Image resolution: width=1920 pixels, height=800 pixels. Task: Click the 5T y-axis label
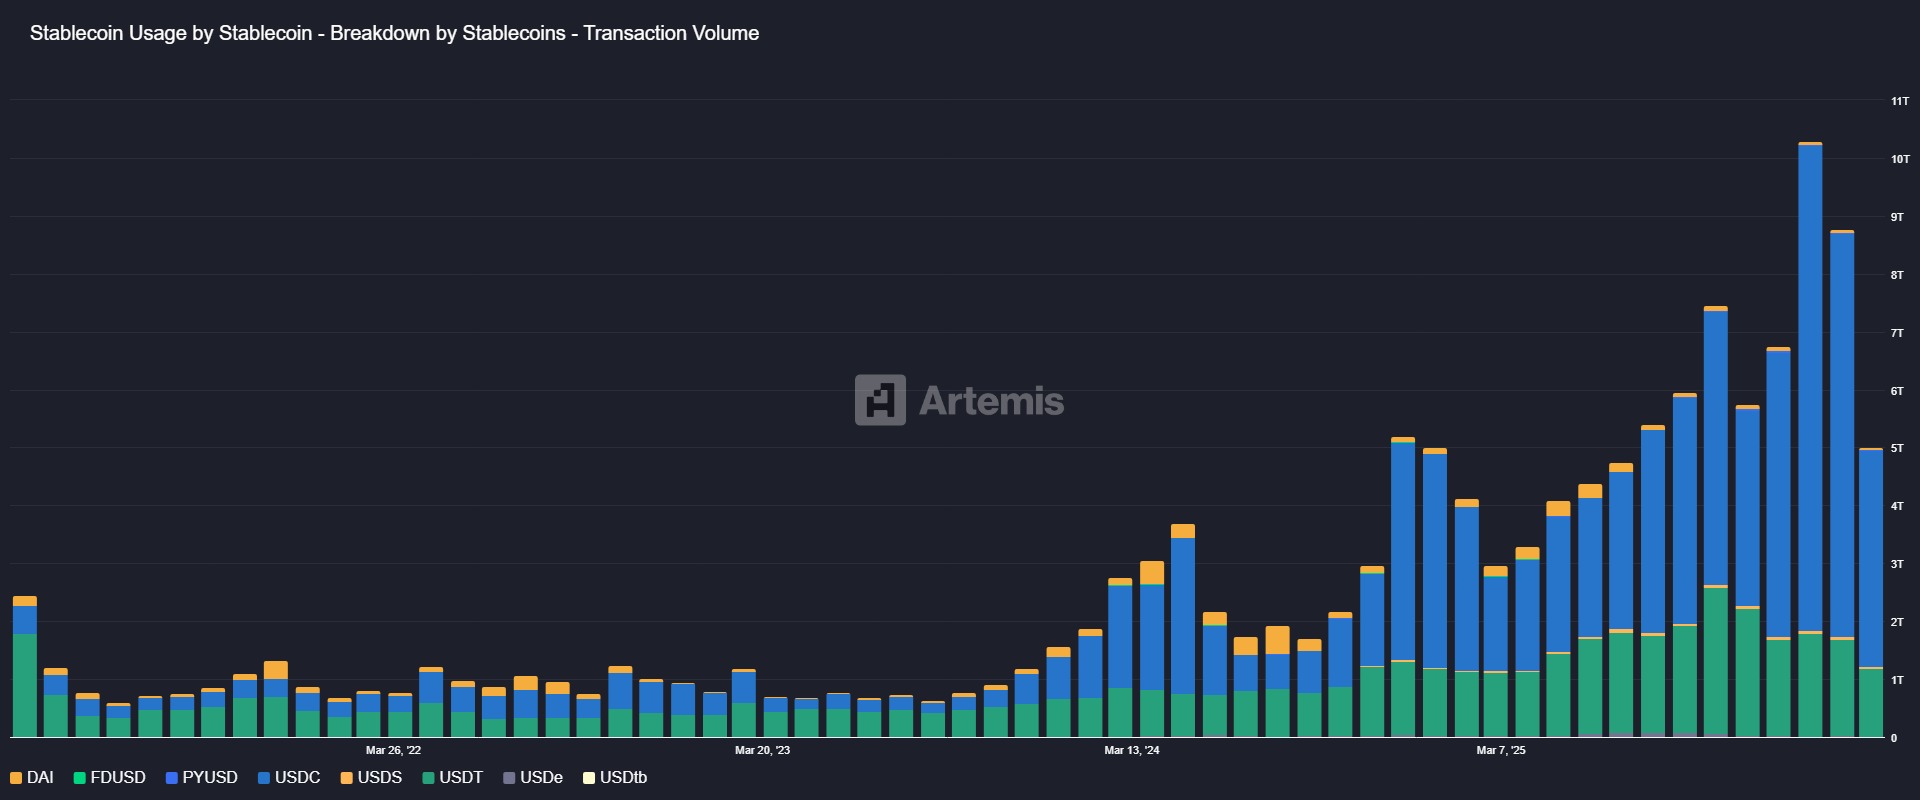point(1897,448)
